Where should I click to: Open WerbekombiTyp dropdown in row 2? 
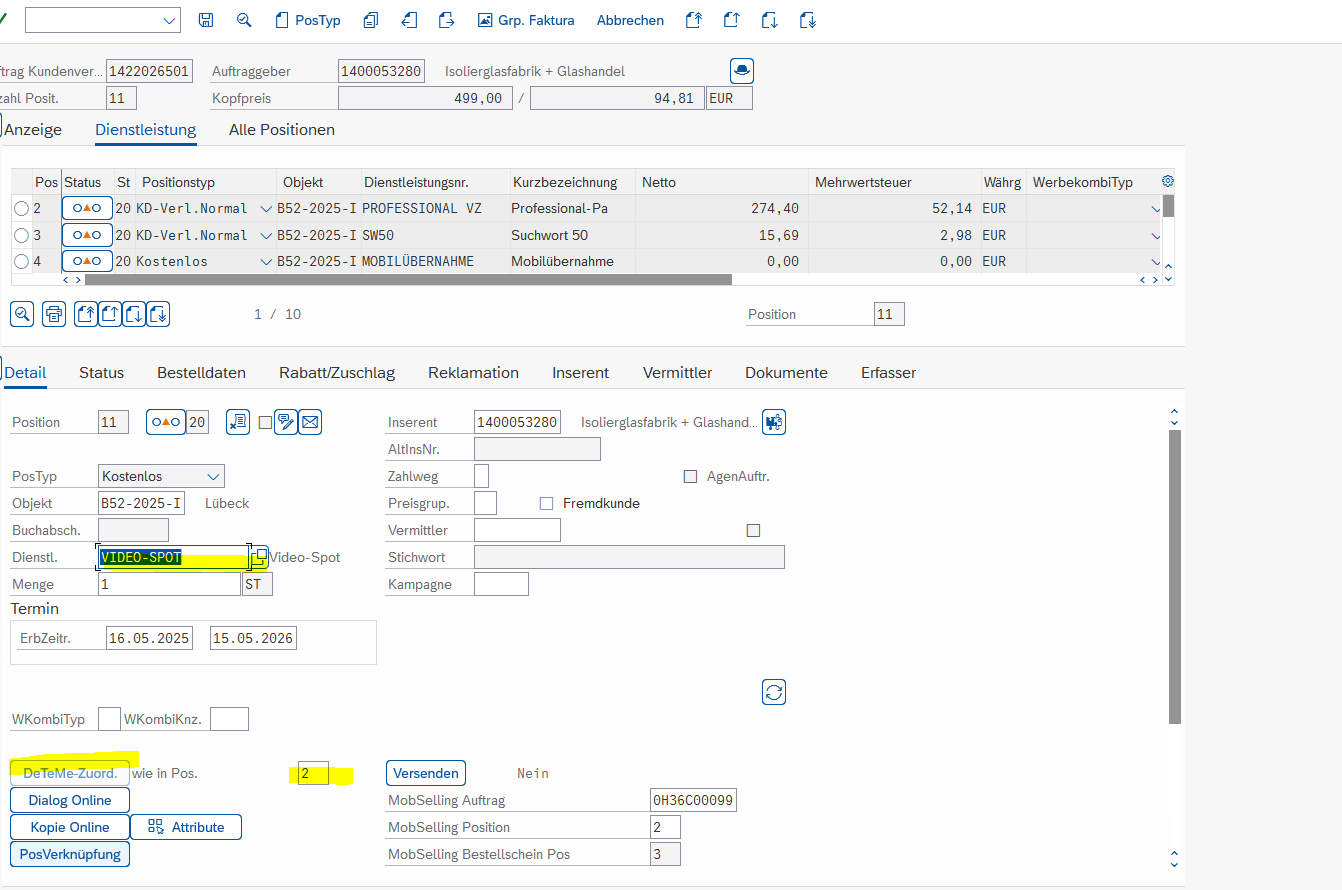tap(1155, 208)
